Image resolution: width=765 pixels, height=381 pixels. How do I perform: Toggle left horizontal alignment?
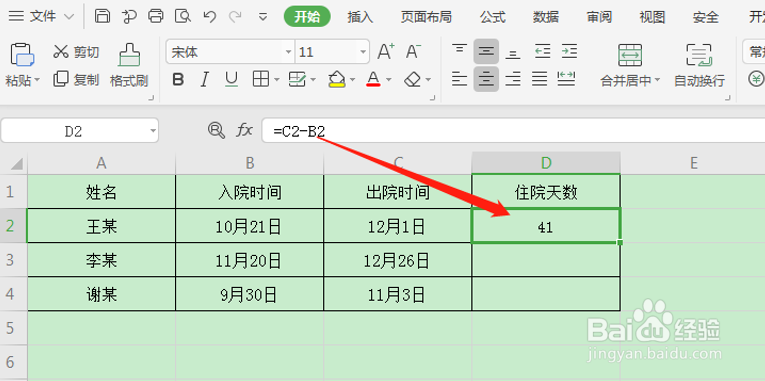pyautogui.click(x=459, y=79)
